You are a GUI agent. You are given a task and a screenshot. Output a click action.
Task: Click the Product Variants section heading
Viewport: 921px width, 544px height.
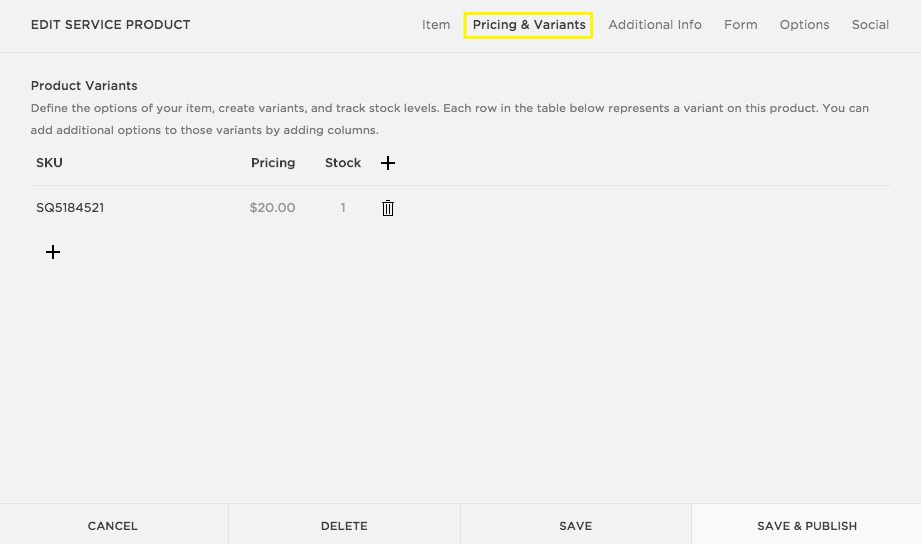tap(84, 86)
